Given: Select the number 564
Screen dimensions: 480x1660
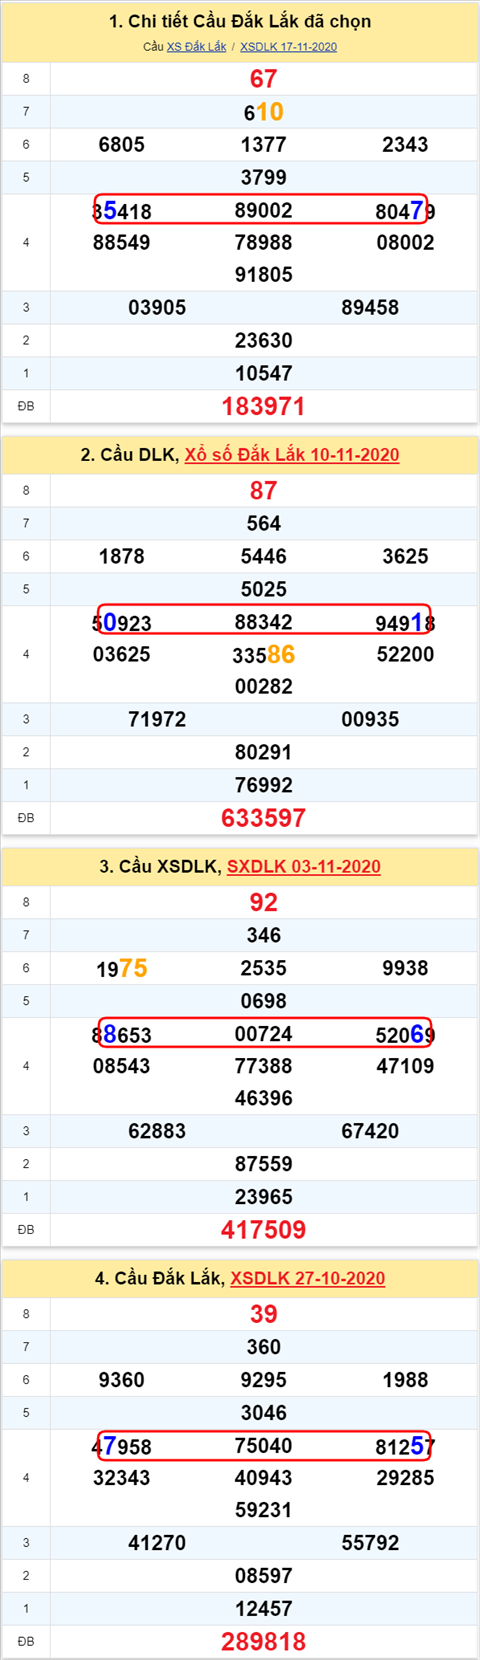Looking at the screenshot, I should pos(264,524).
